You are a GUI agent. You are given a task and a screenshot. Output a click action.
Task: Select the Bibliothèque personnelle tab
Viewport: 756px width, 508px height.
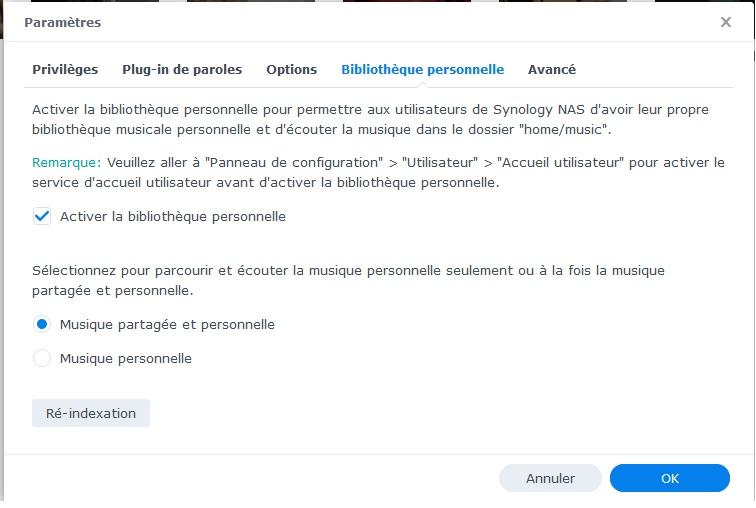(x=422, y=70)
